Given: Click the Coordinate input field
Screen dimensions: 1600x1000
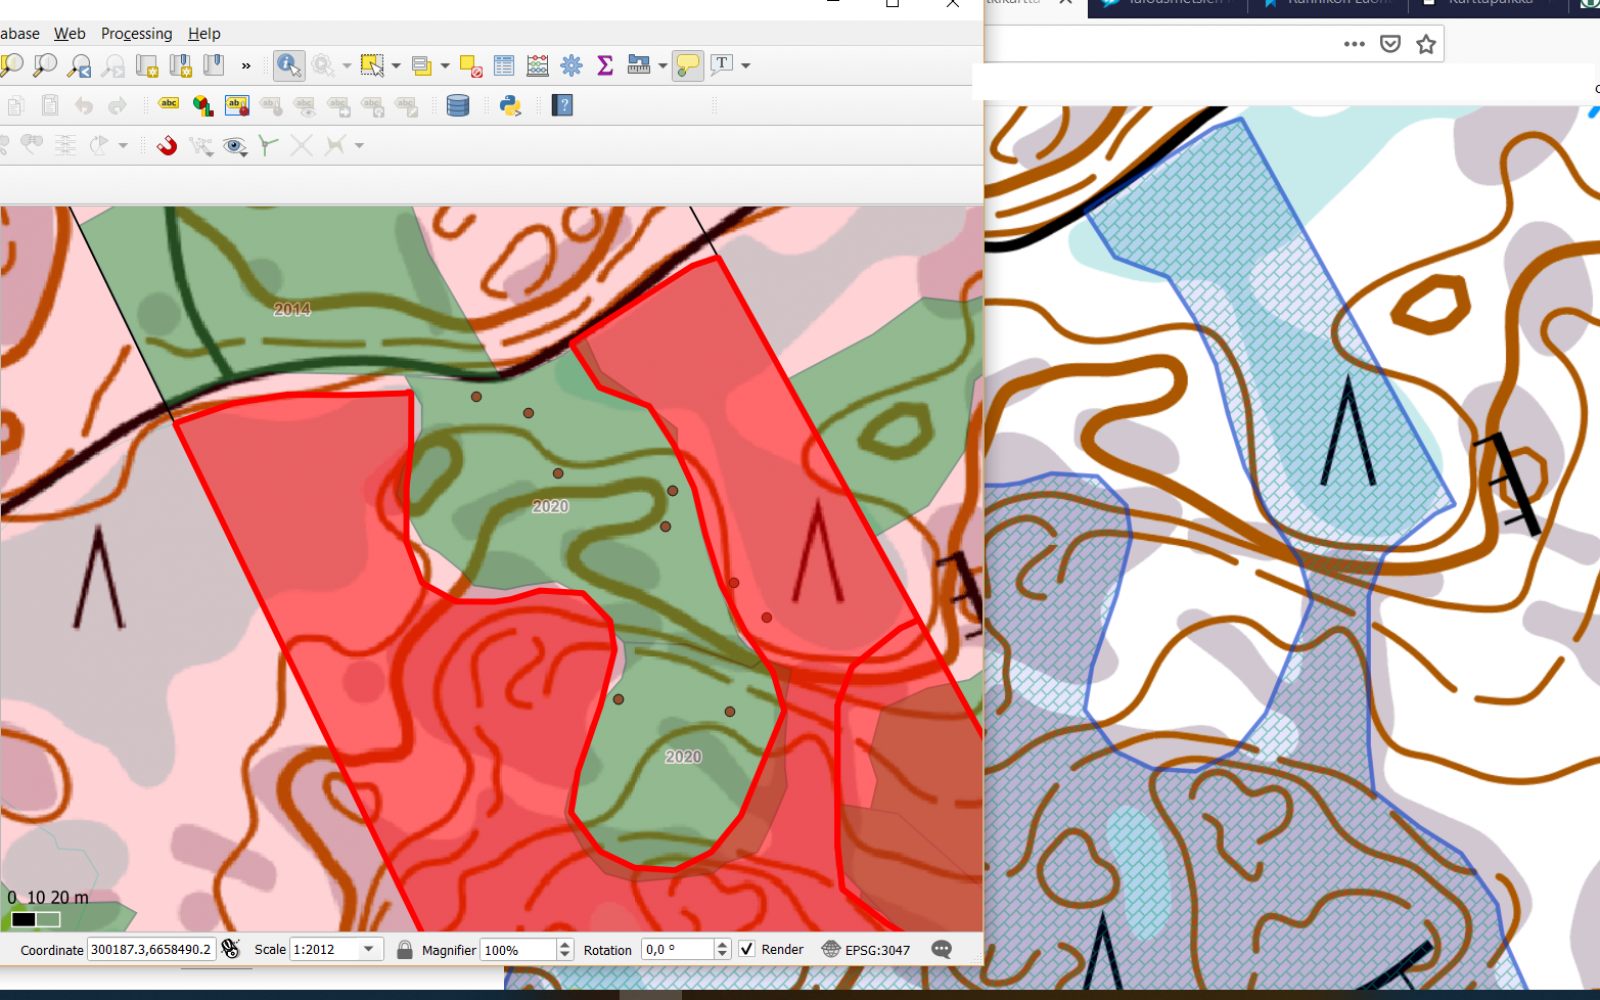Looking at the screenshot, I should tap(151, 949).
